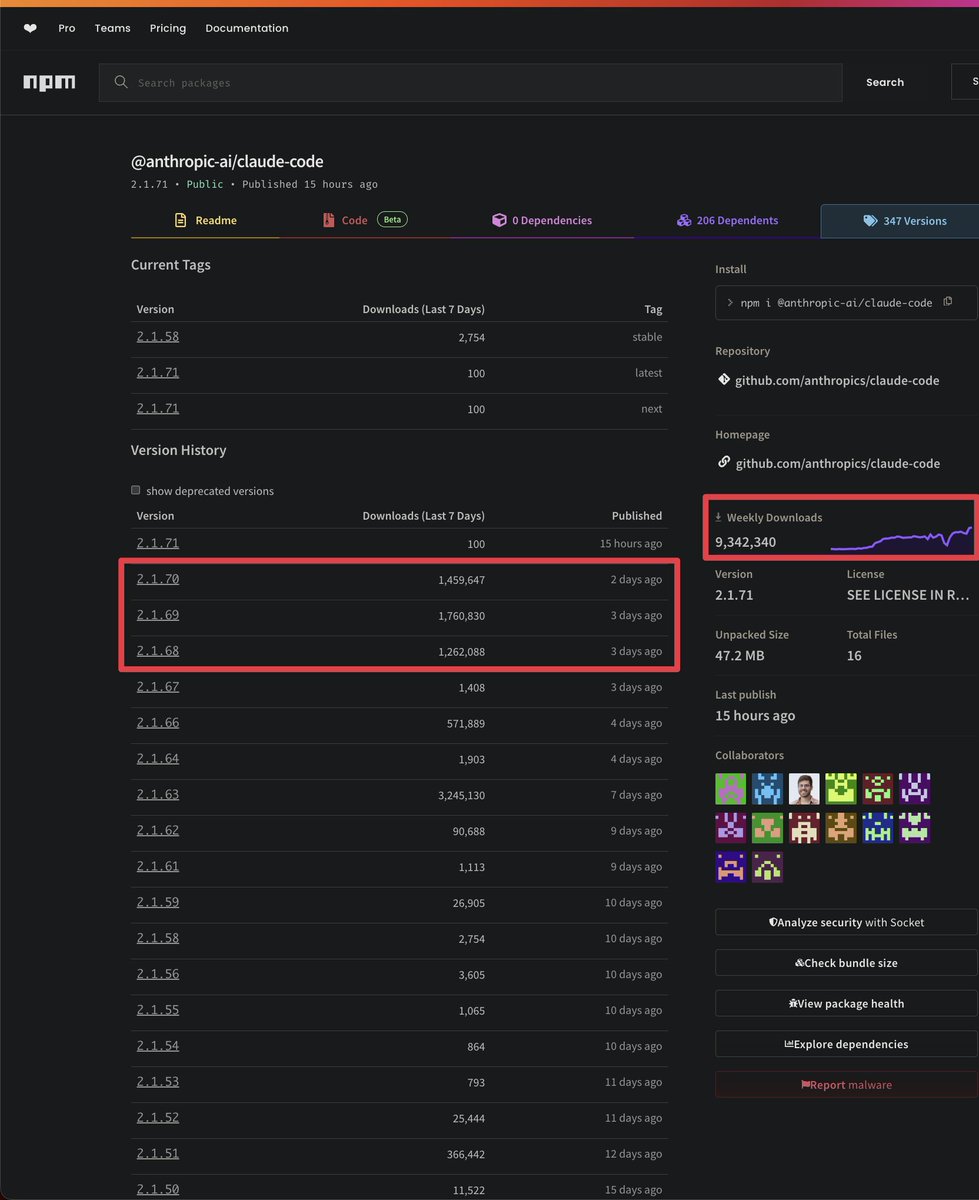Screen dimensions: 979x1200
Task: Click the Search button
Action: 885,82
